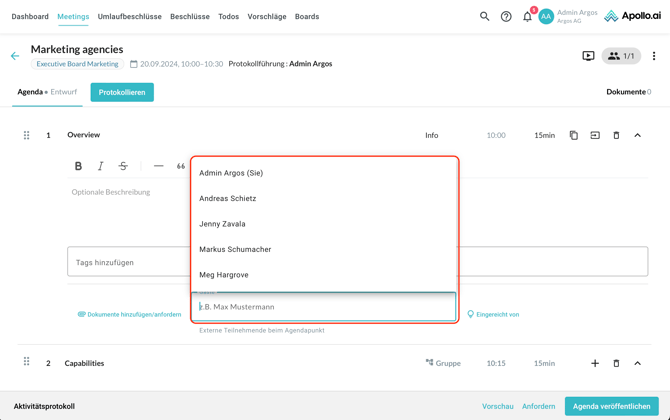Open the notifications bell
670x420 pixels.
(527, 16)
